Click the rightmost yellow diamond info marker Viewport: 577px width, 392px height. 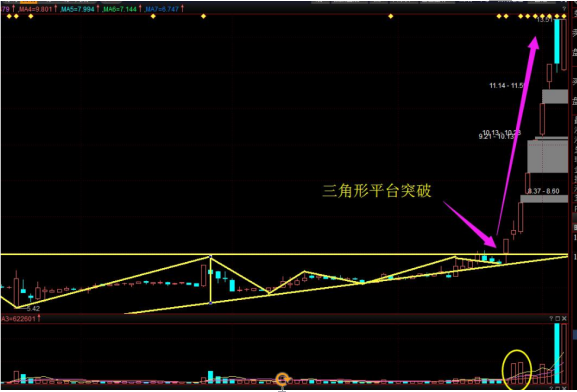564,16
